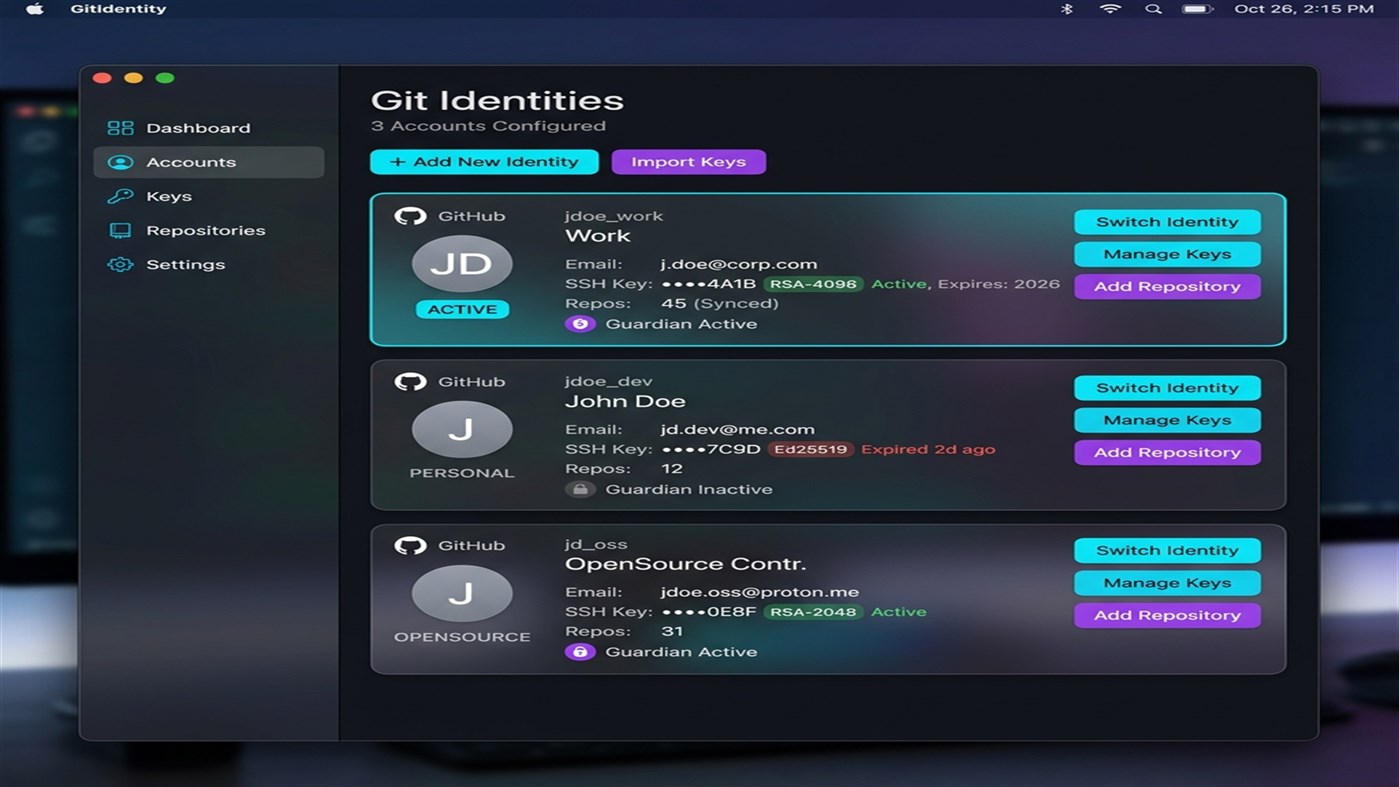Click Add New Identity button

pyautogui.click(x=484, y=162)
